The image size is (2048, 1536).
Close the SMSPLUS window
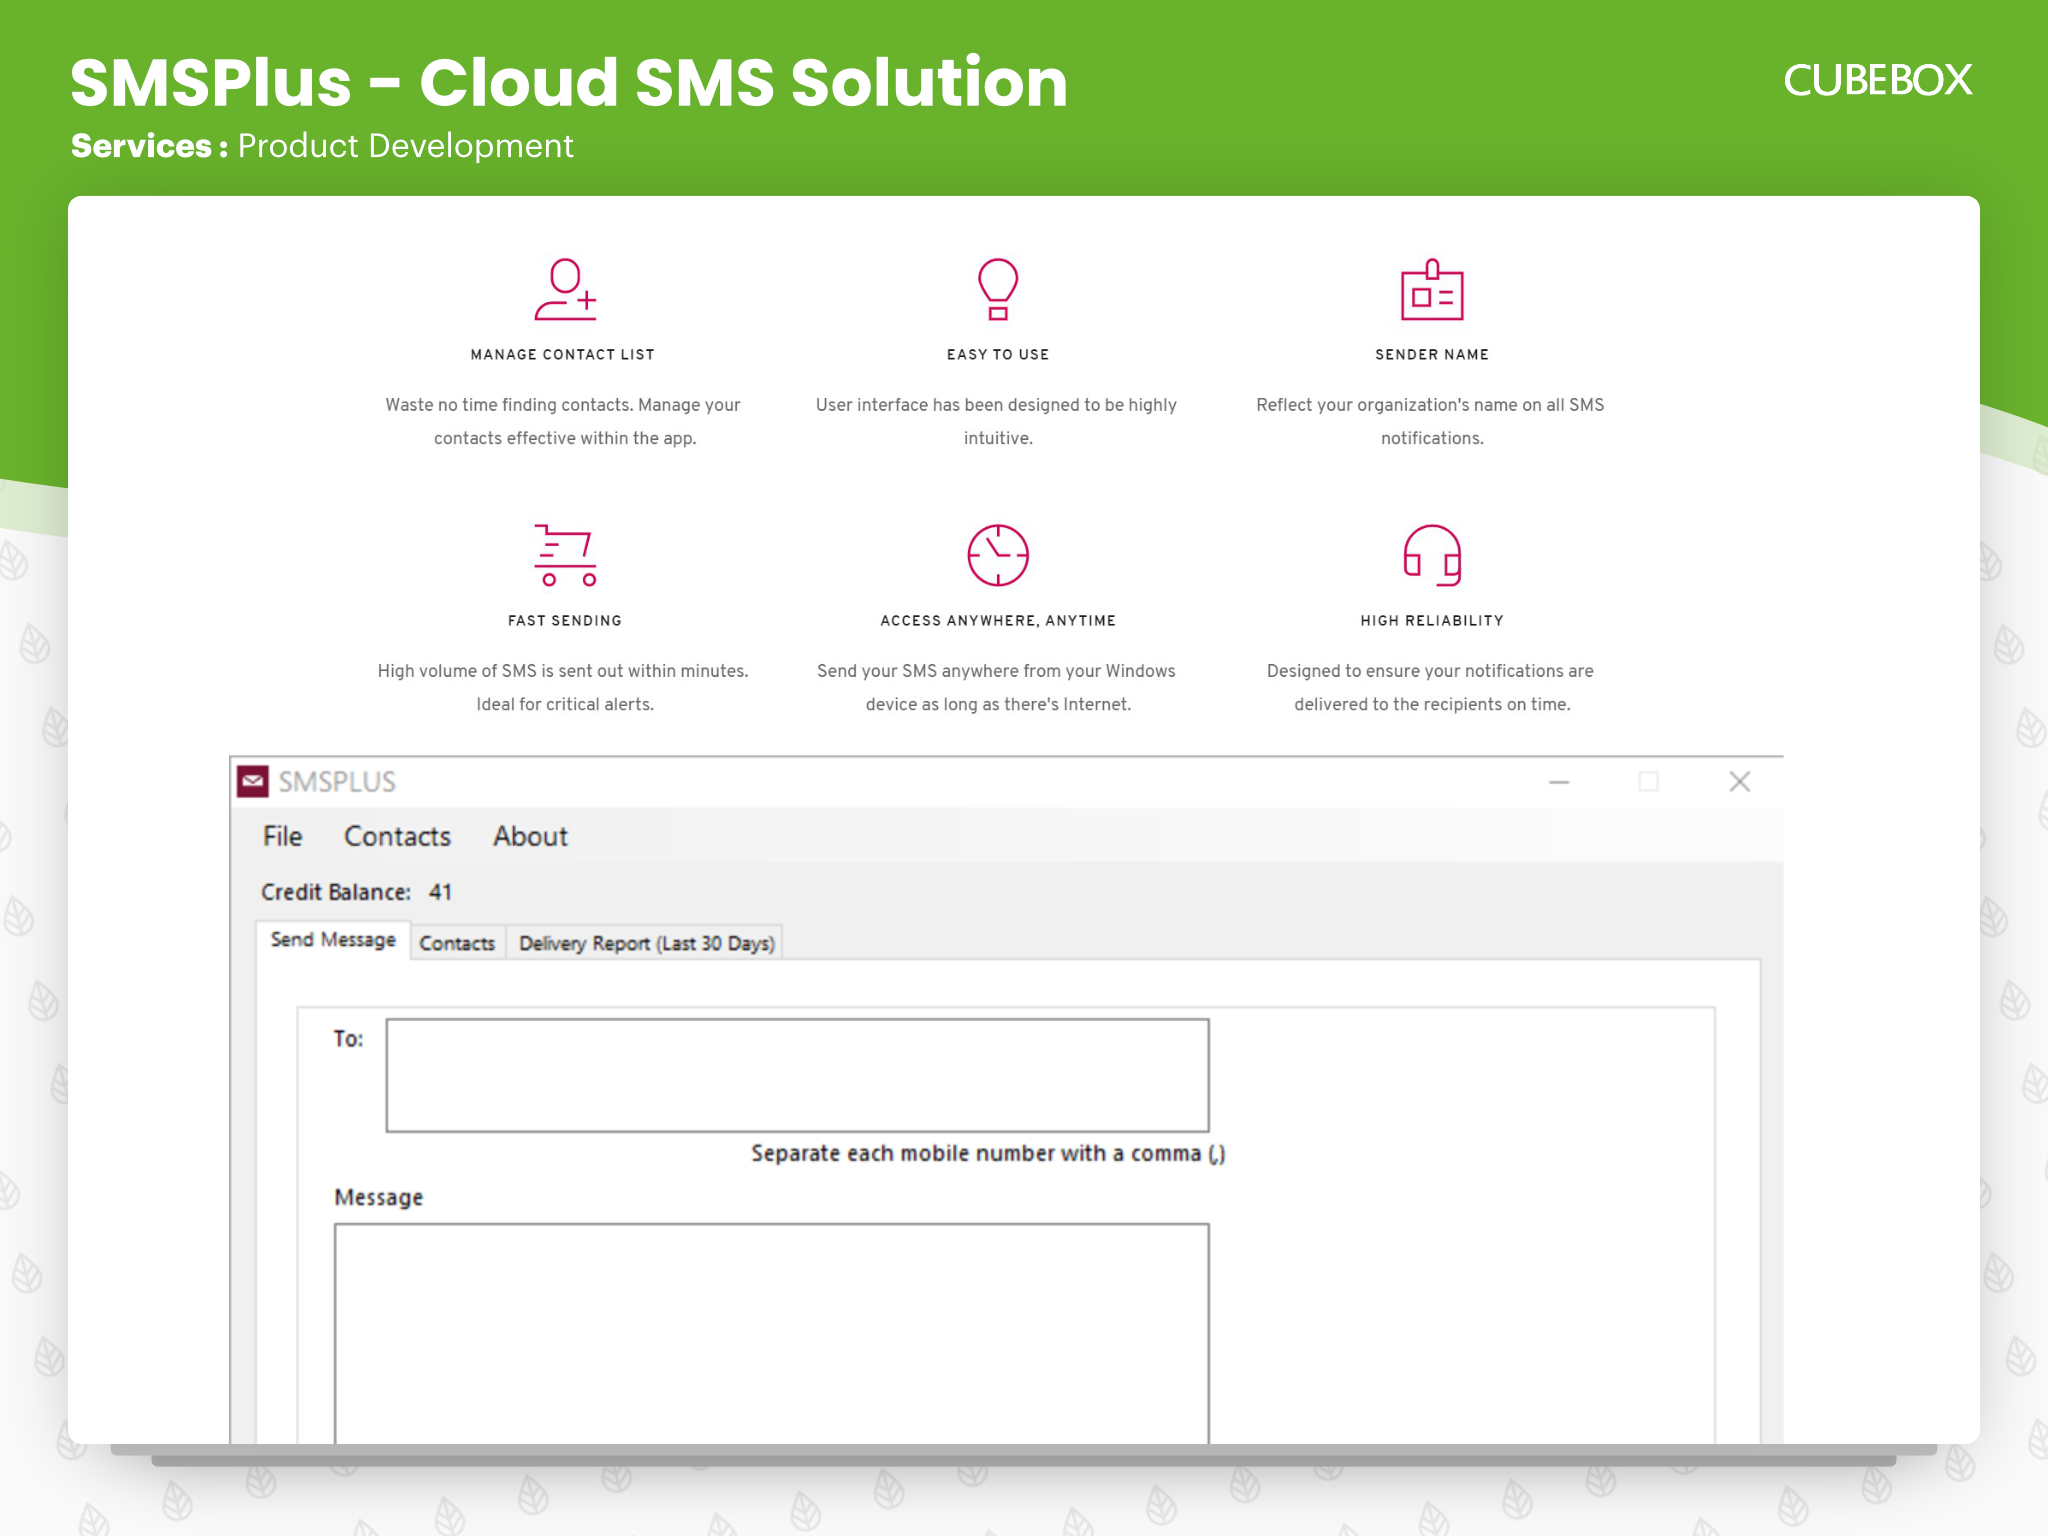tap(1740, 782)
